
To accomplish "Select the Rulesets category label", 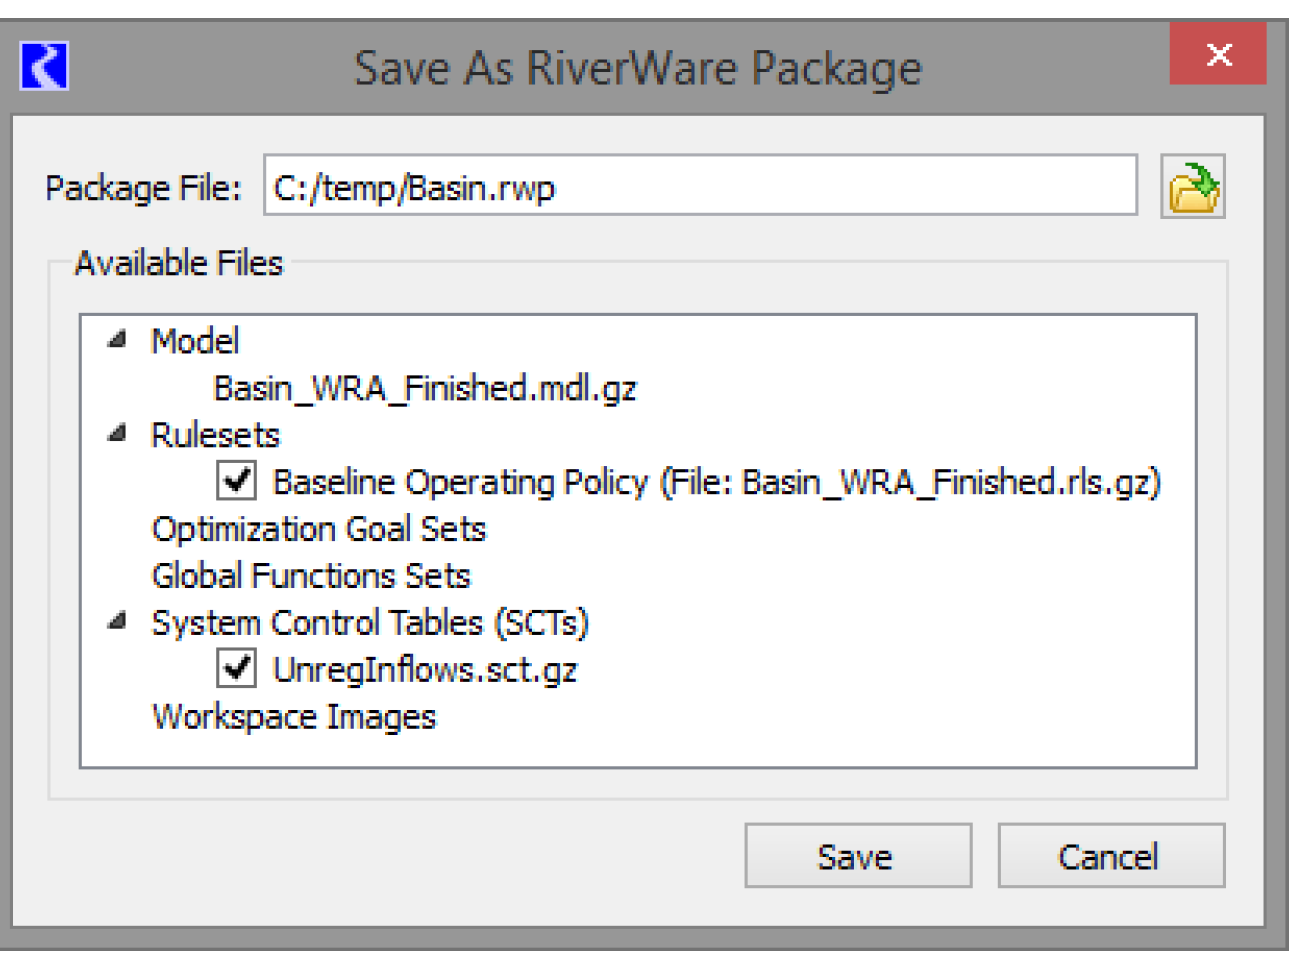I will pos(215,435).
